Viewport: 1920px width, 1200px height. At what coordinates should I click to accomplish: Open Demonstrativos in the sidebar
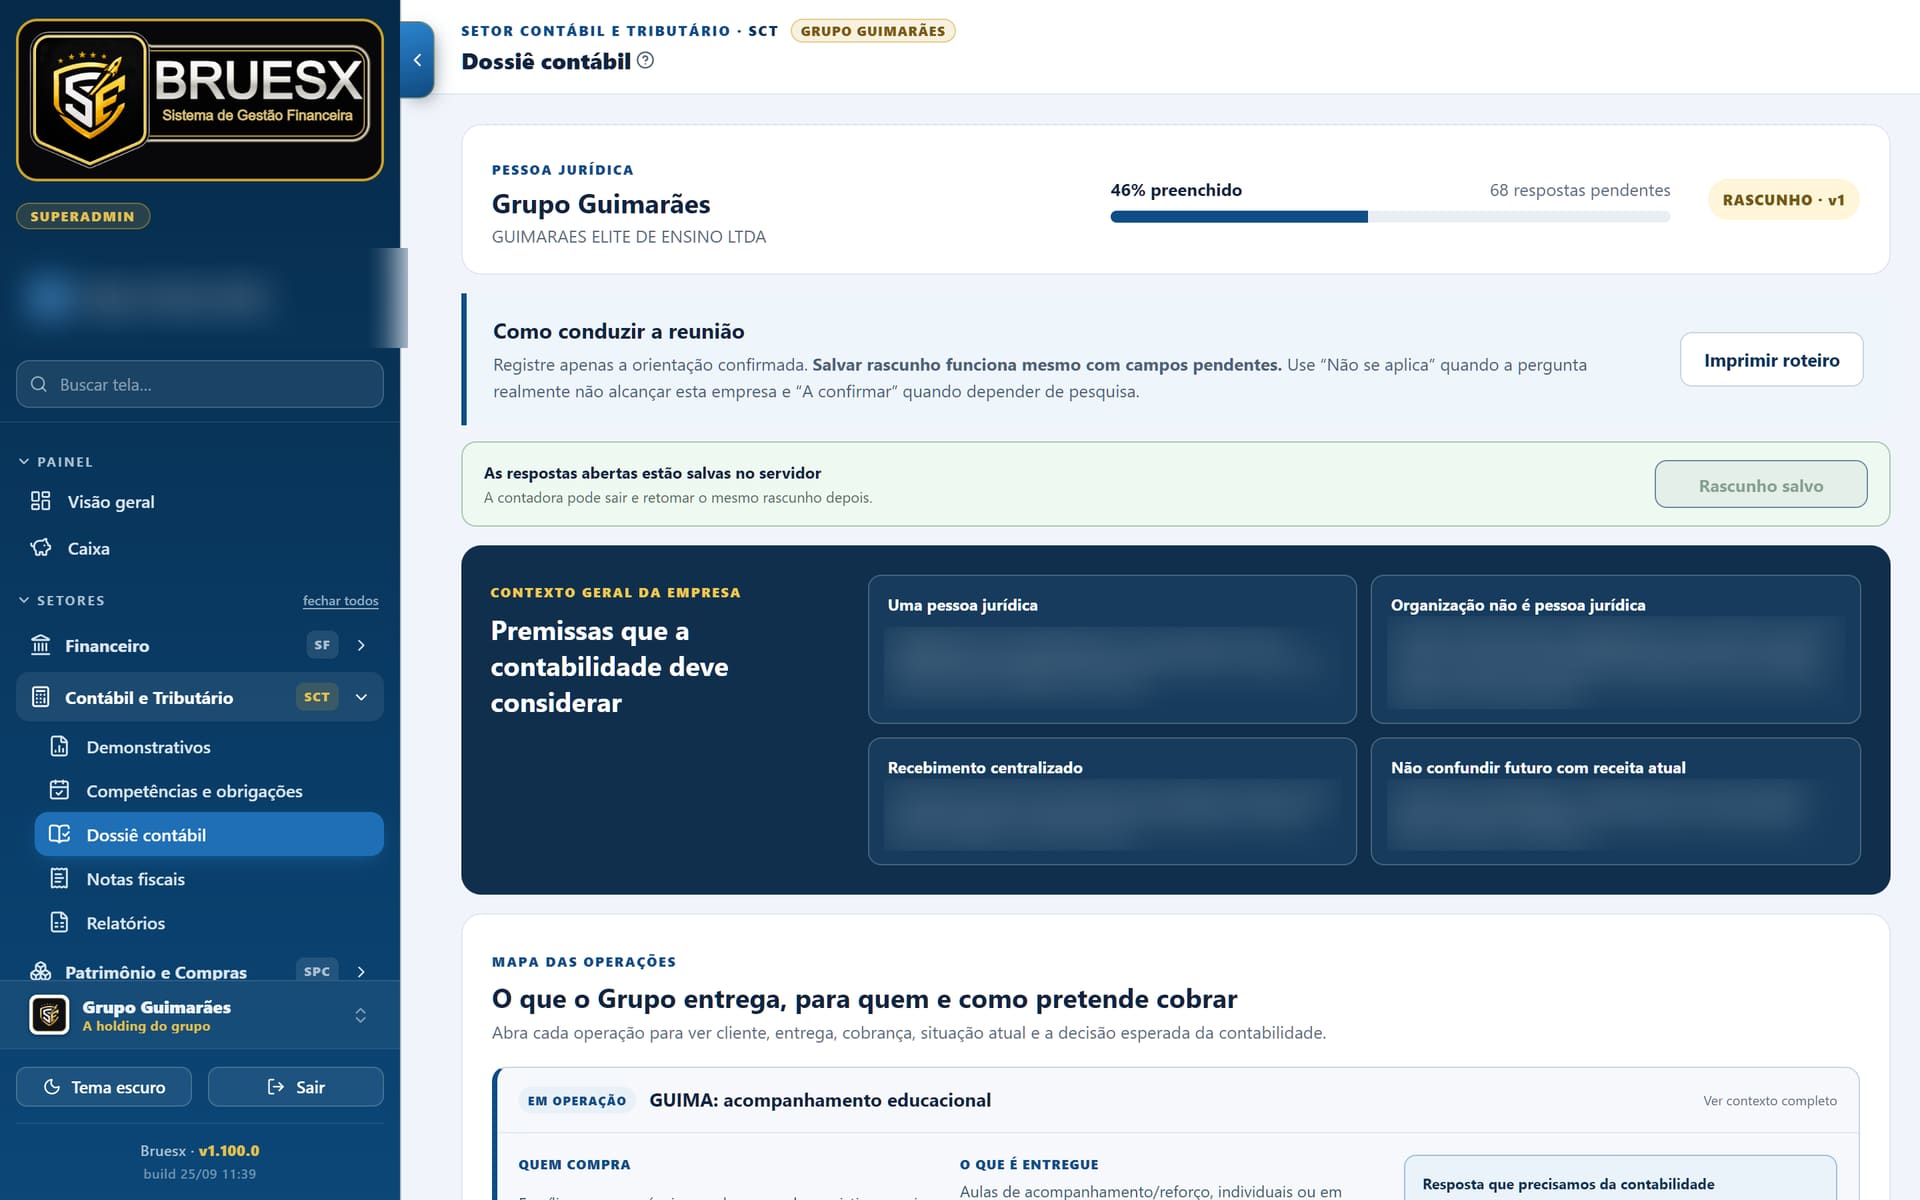click(x=209, y=747)
